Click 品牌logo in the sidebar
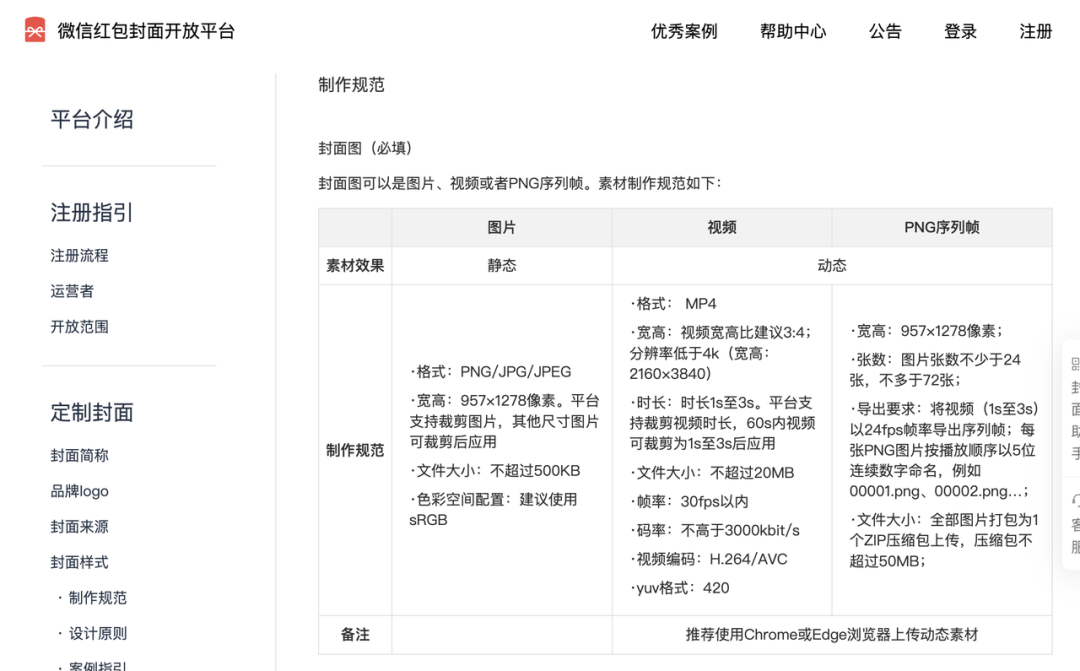Image resolution: width=1080 pixels, height=671 pixels. pyautogui.click(x=80, y=491)
